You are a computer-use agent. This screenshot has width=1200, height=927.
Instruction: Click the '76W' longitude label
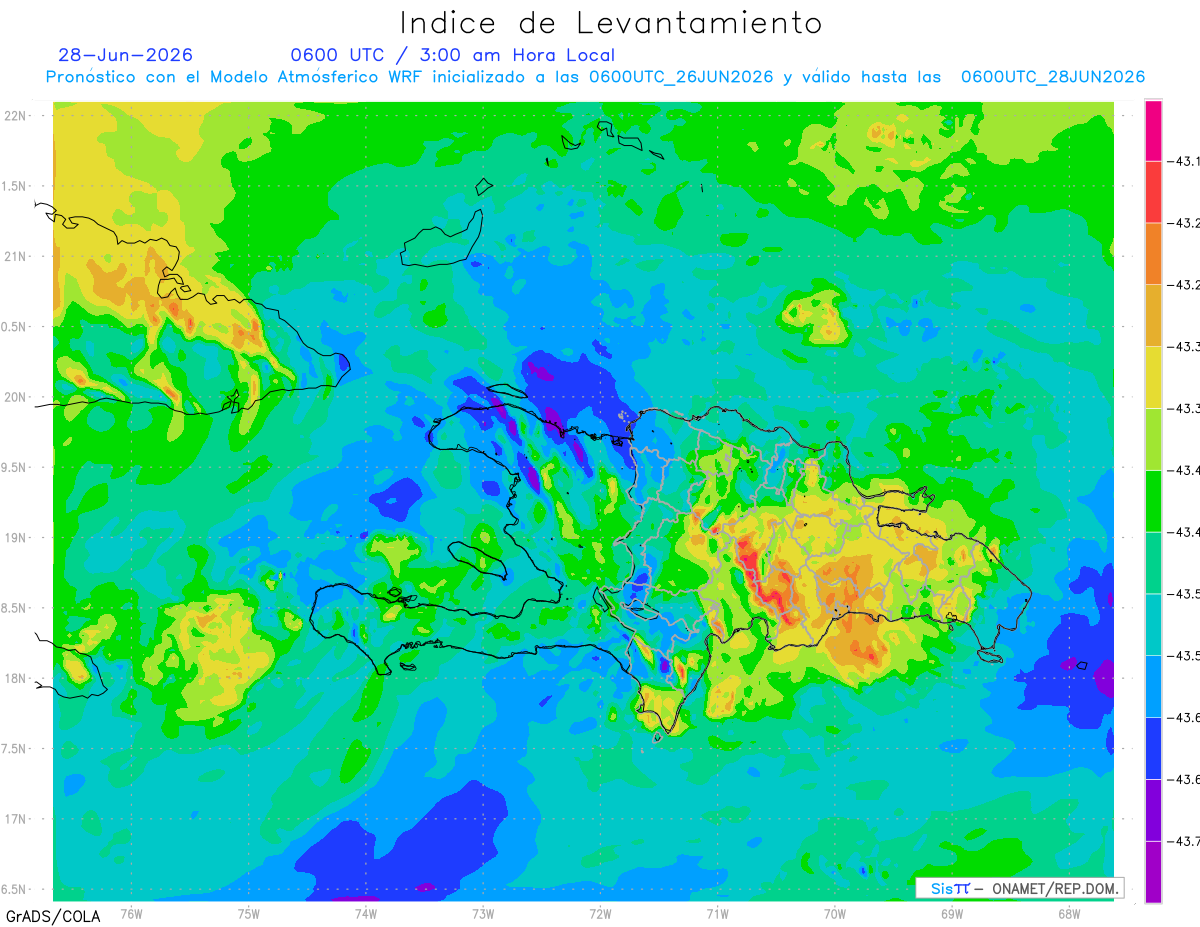point(131,913)
